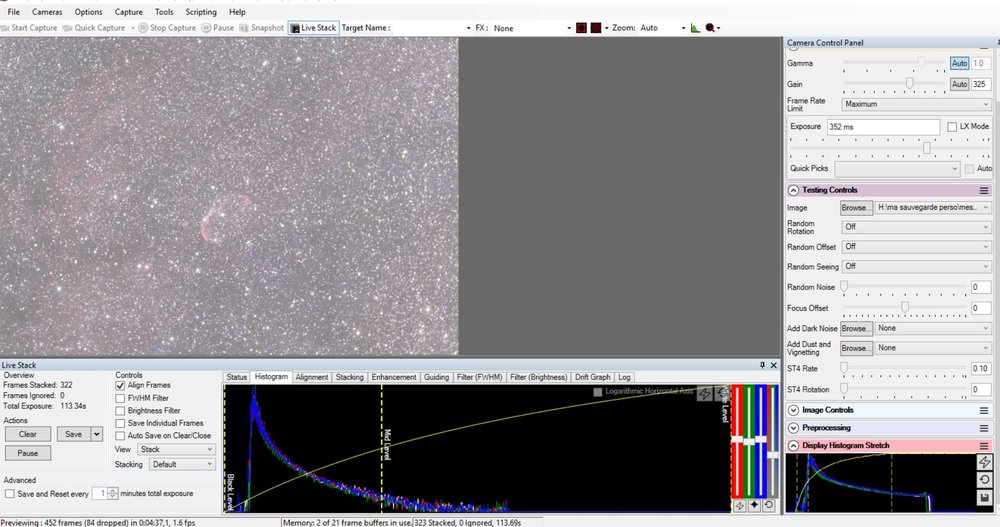1000x527 pixels.
Task: Click the reset icon below the color sliders
Action: (x=768, y=505)
